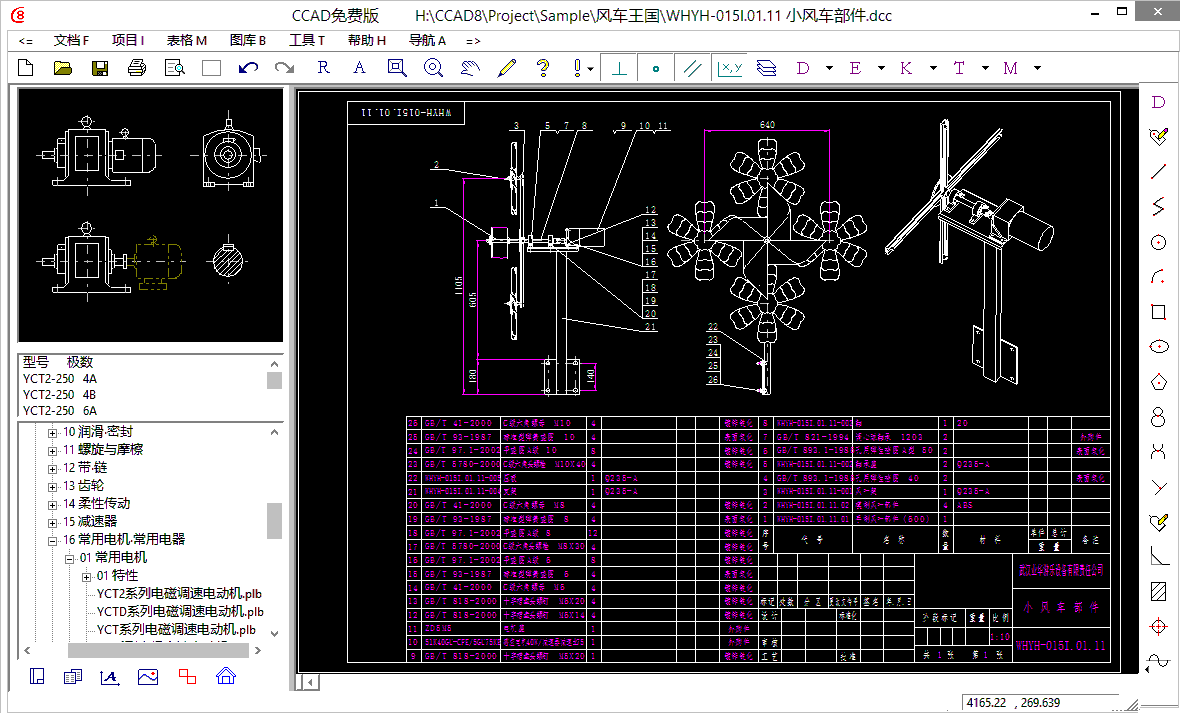Select the pentagon polygon tool

(x=1159, y=381)
